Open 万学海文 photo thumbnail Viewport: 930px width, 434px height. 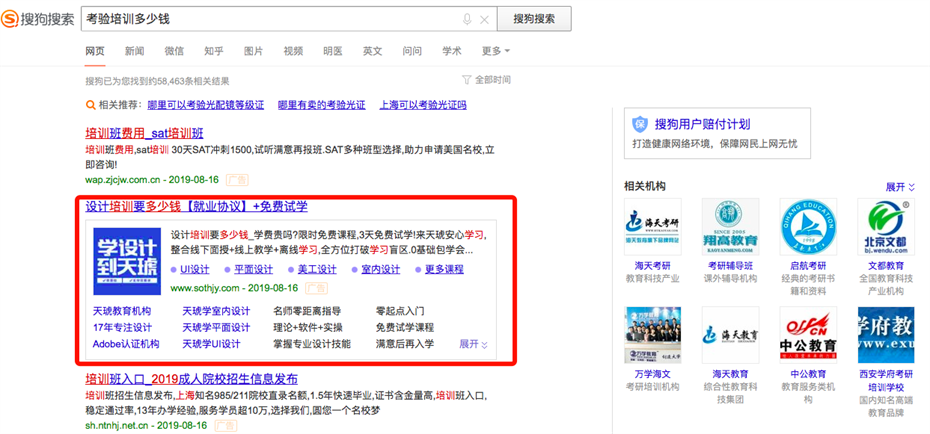pos(652,335)
